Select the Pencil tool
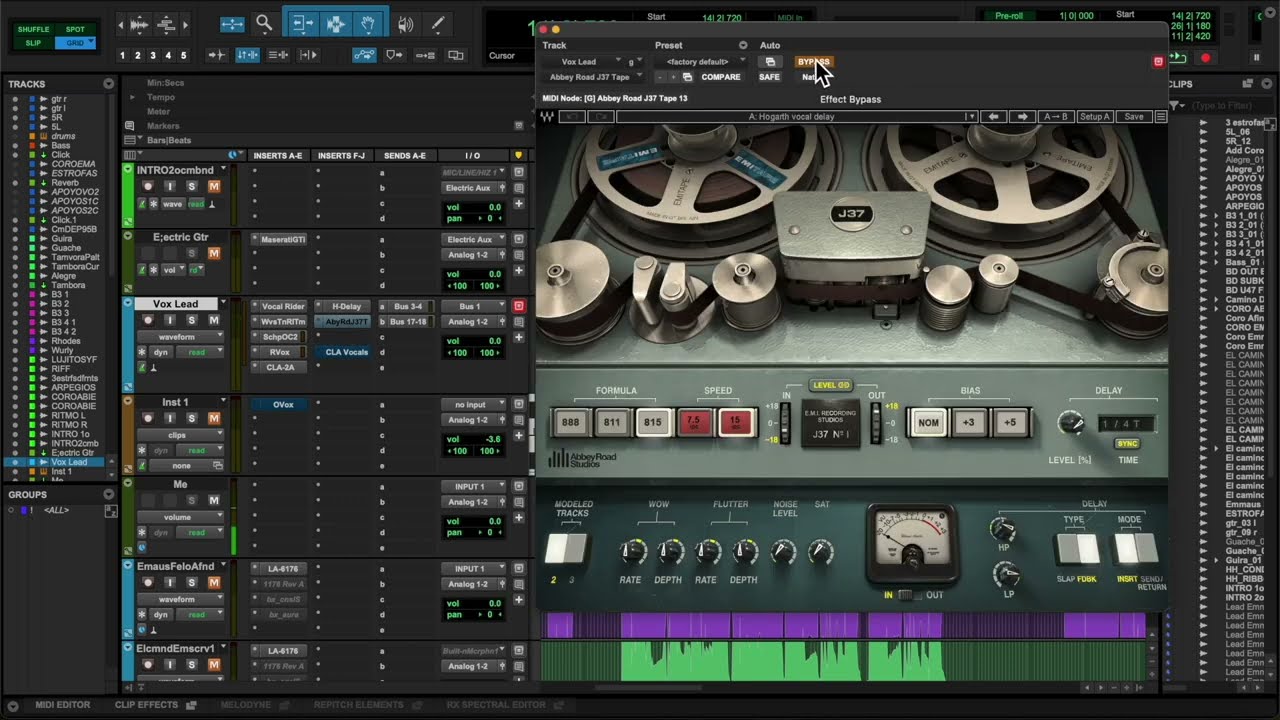This screenshot has width=1280, height=720. point(437,24)
